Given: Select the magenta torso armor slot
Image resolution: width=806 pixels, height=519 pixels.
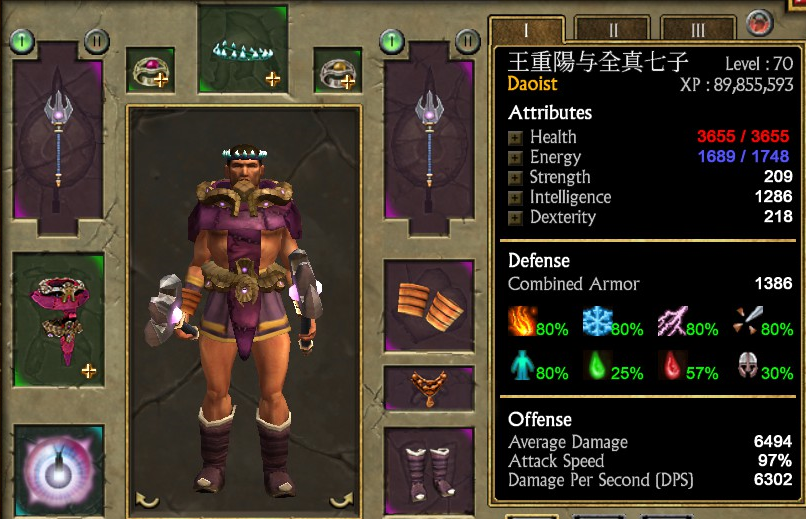Looking at the screenshot, I should pyautogui.click(x=59, y=320).
